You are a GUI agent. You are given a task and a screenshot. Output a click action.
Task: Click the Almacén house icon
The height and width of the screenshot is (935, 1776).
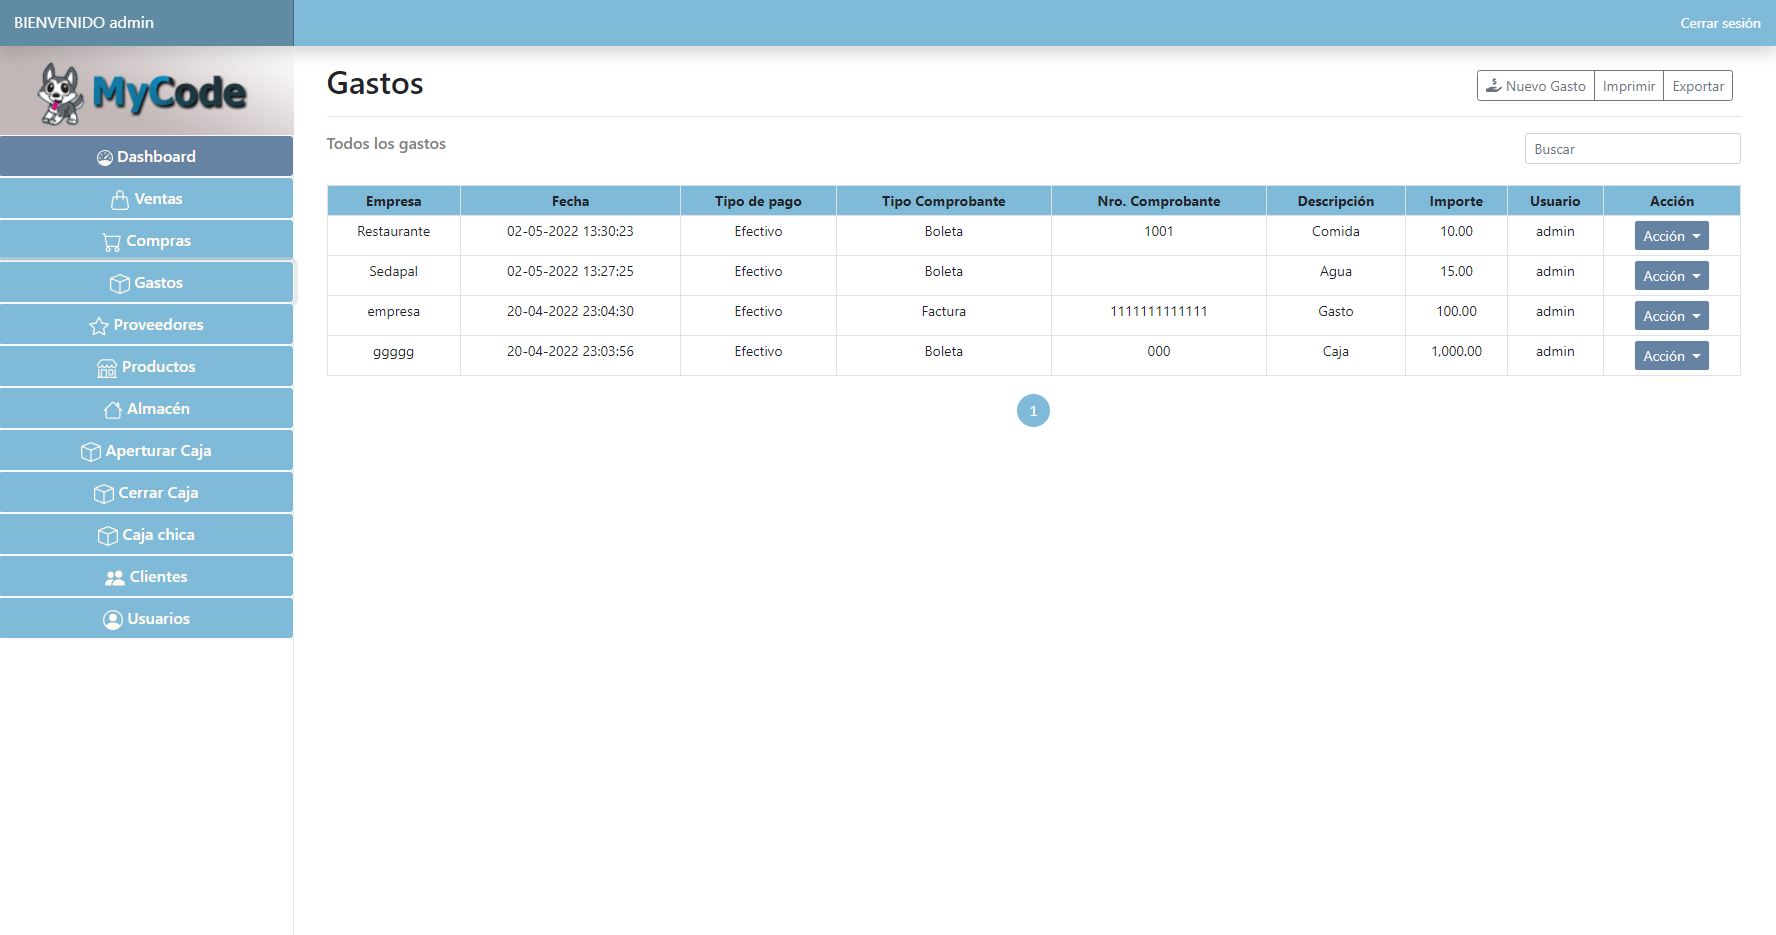click(x=112, y=410)
